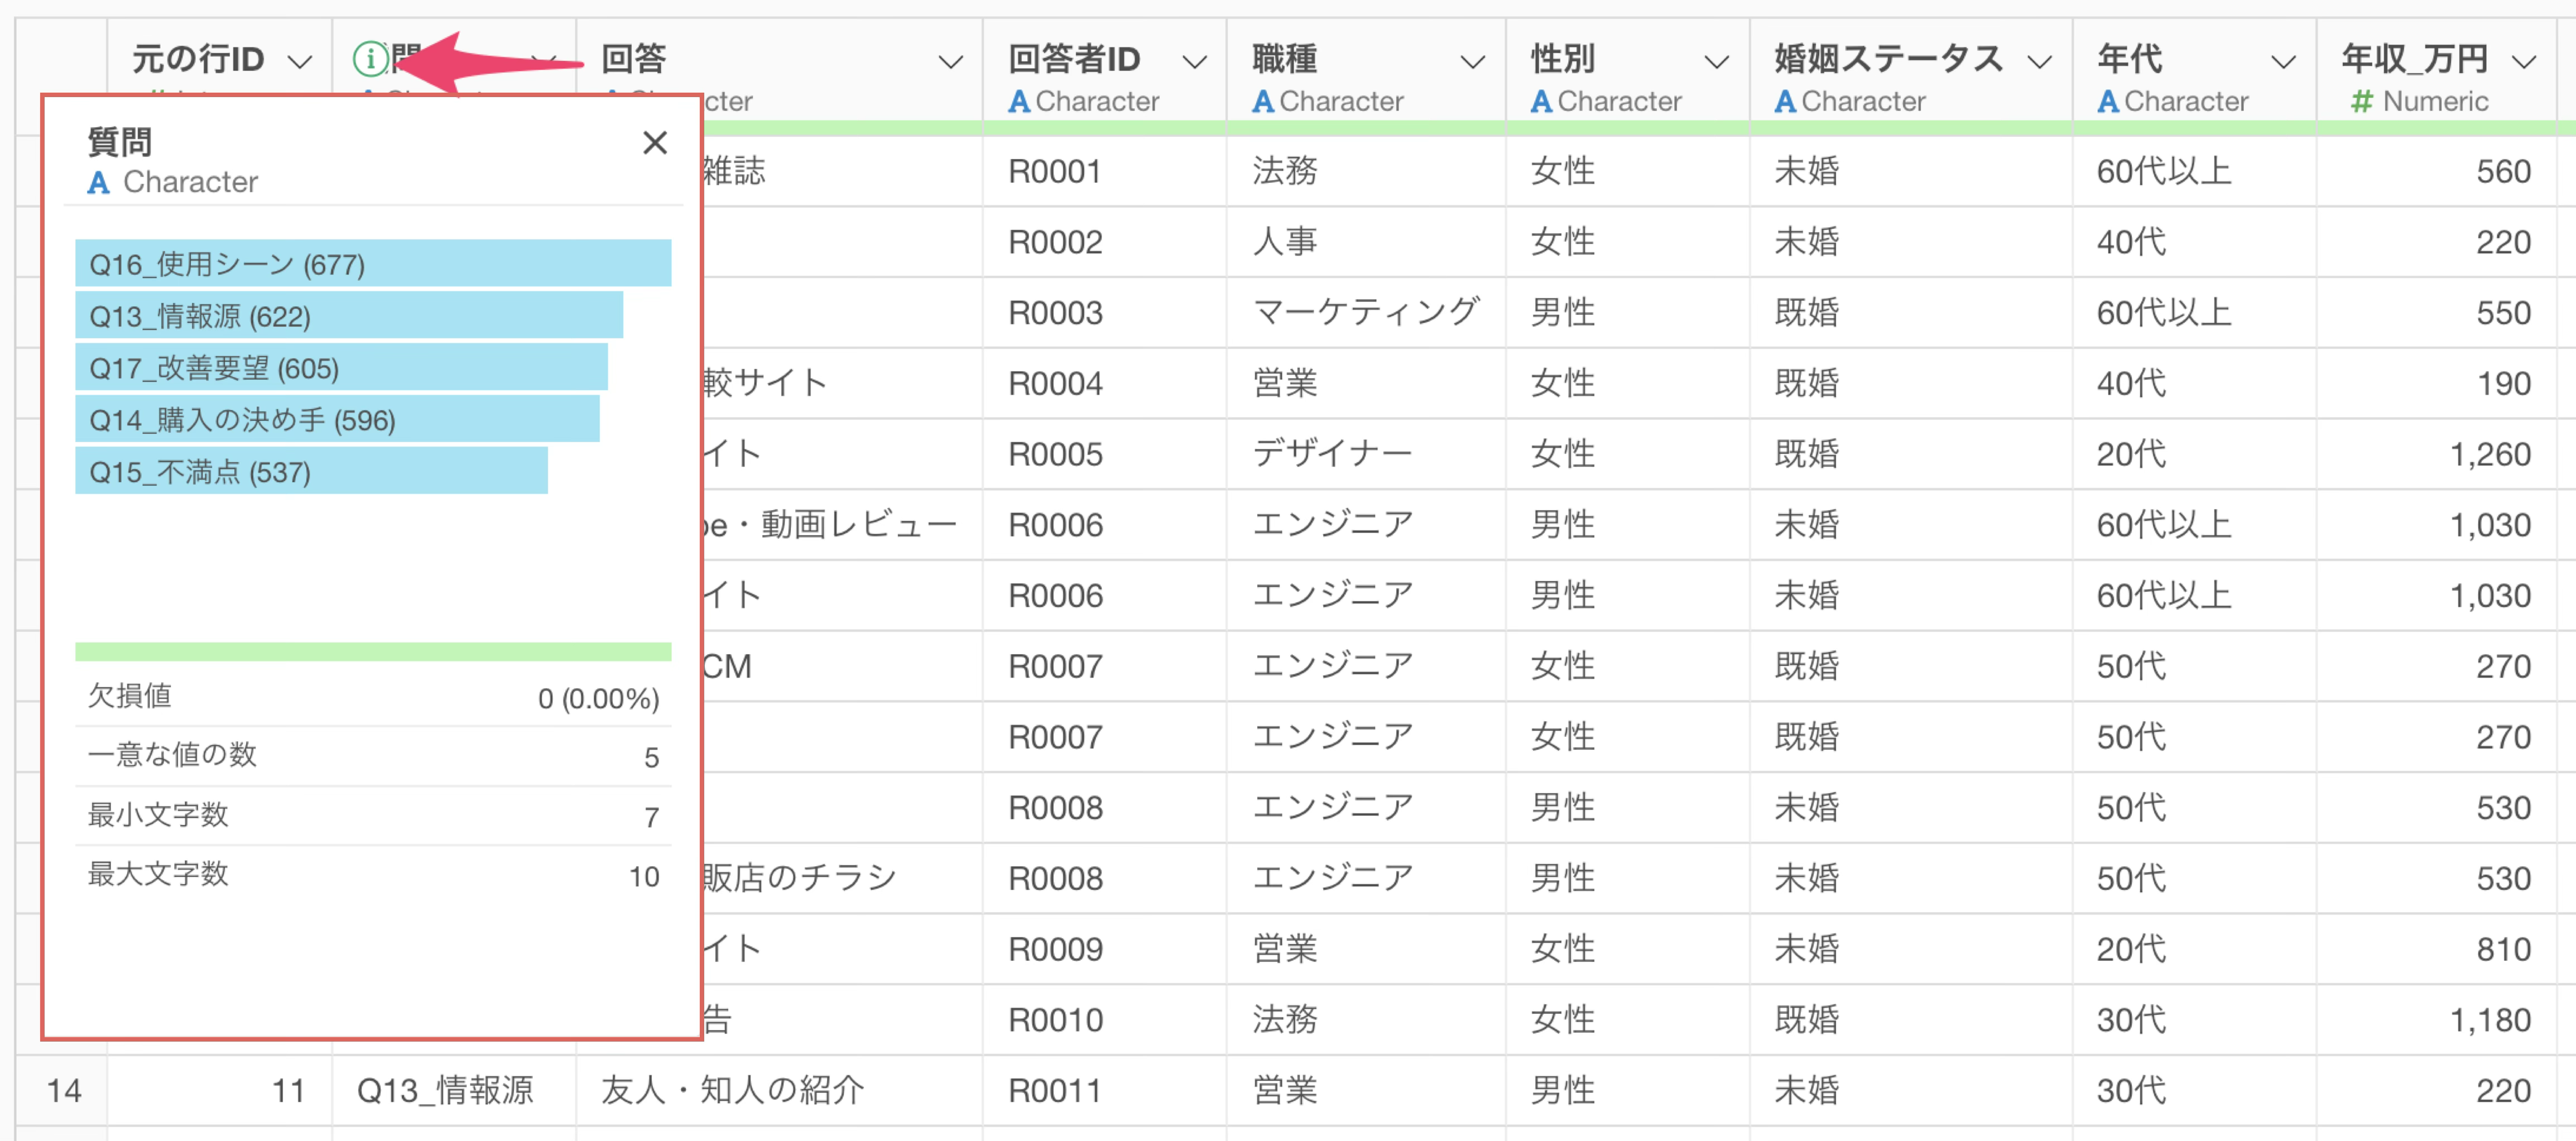Click the Q17_改善要望 (605) bar
This screenshot has width=2576, height=1141.
point(341,367)
